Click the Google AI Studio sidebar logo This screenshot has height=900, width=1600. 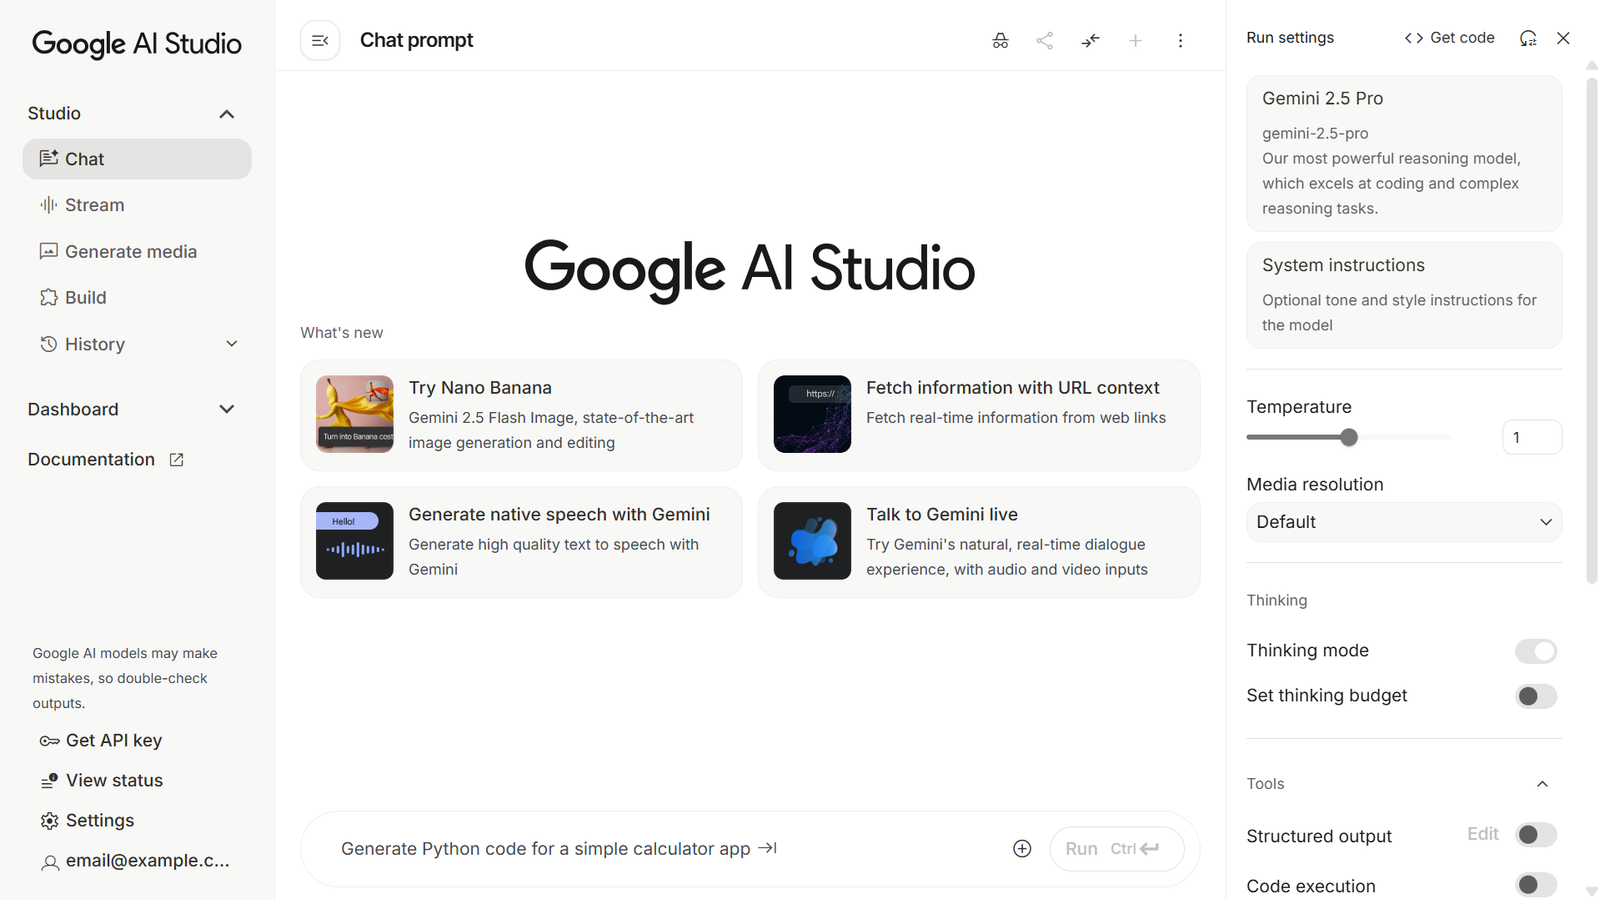(x=137, y=44)
